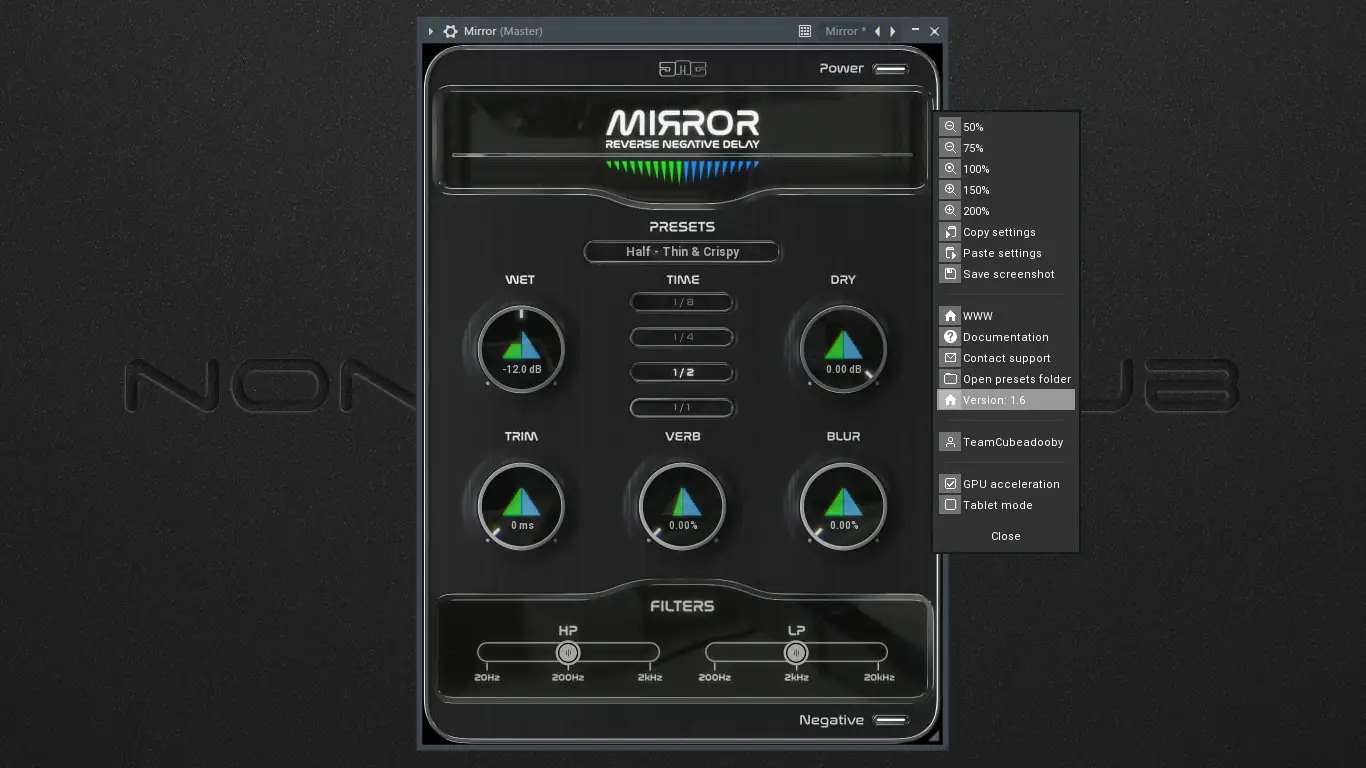Choose Copy settings from menu
The width and height of the screenshot is (1366, 768).
(1006, 232)
